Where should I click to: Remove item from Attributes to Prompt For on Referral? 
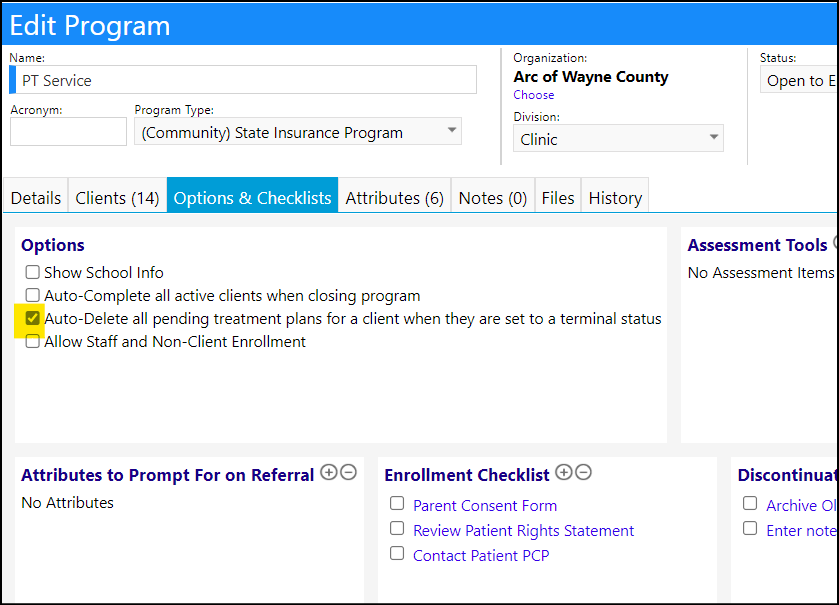[348, 472]
